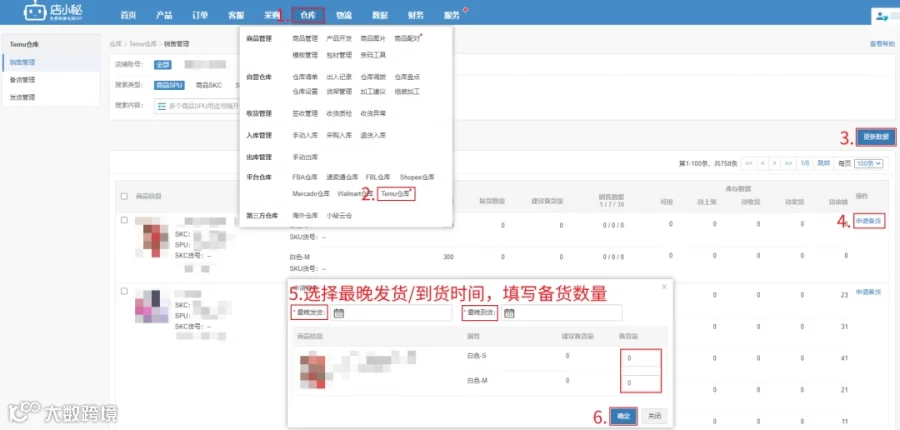The width and height of the screenshot is (900, 430).
Task: Check the second product row checkbox
Action: [x=125, y=291]
